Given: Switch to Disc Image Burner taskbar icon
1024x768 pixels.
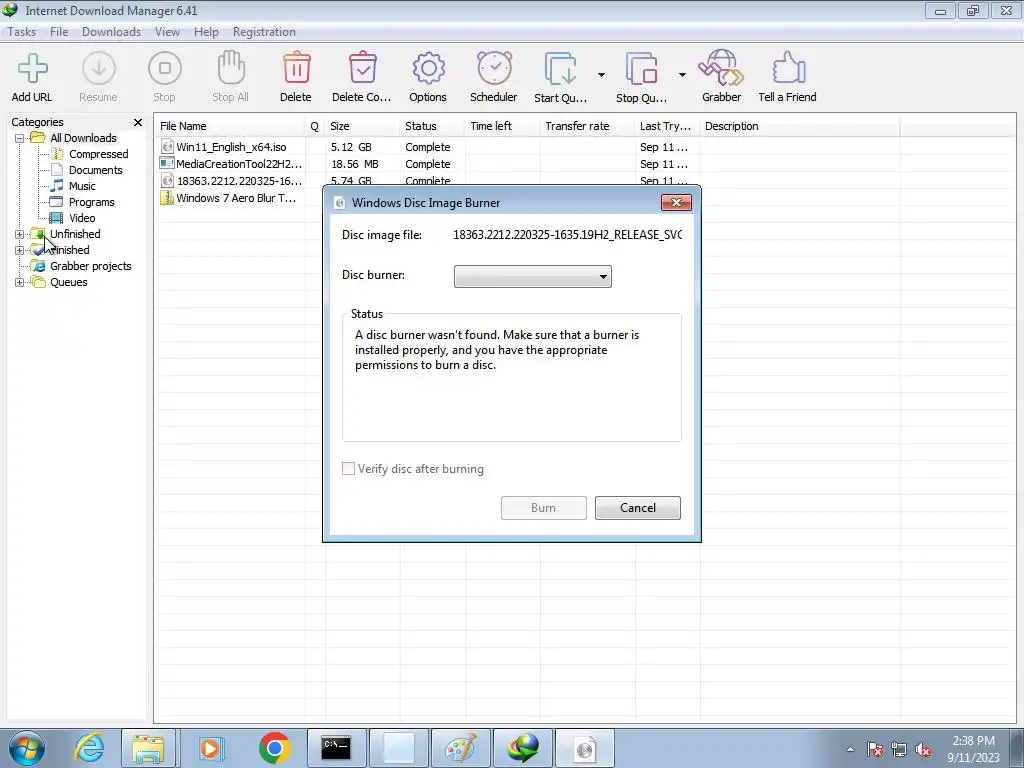Looking at the screenshot, I should pyautogui.click(x=584, y=748).
